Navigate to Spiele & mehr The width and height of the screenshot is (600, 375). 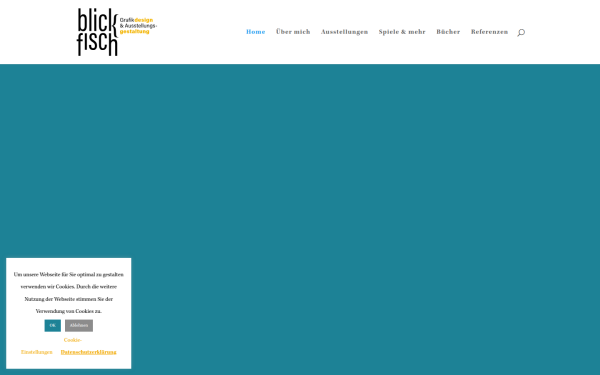[x=402, y=32]
